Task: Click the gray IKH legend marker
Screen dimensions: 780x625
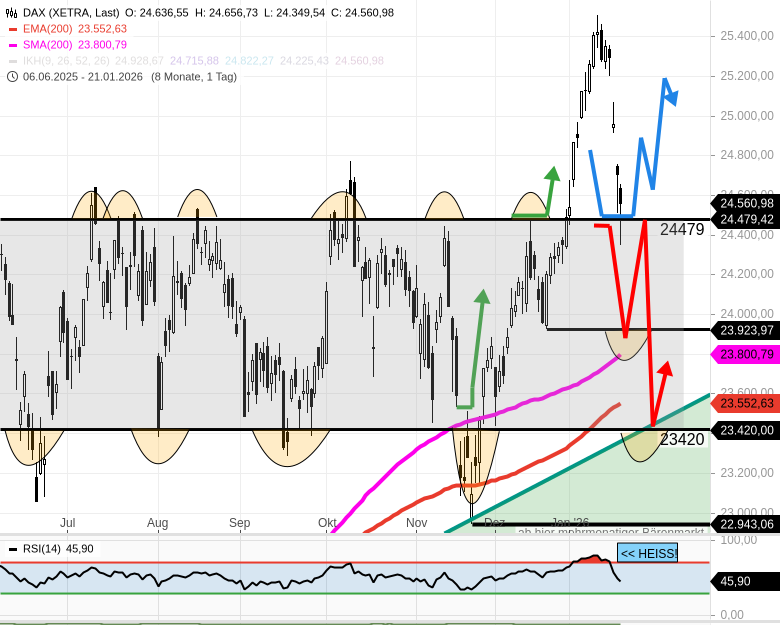Action: (x=13, y=61)
